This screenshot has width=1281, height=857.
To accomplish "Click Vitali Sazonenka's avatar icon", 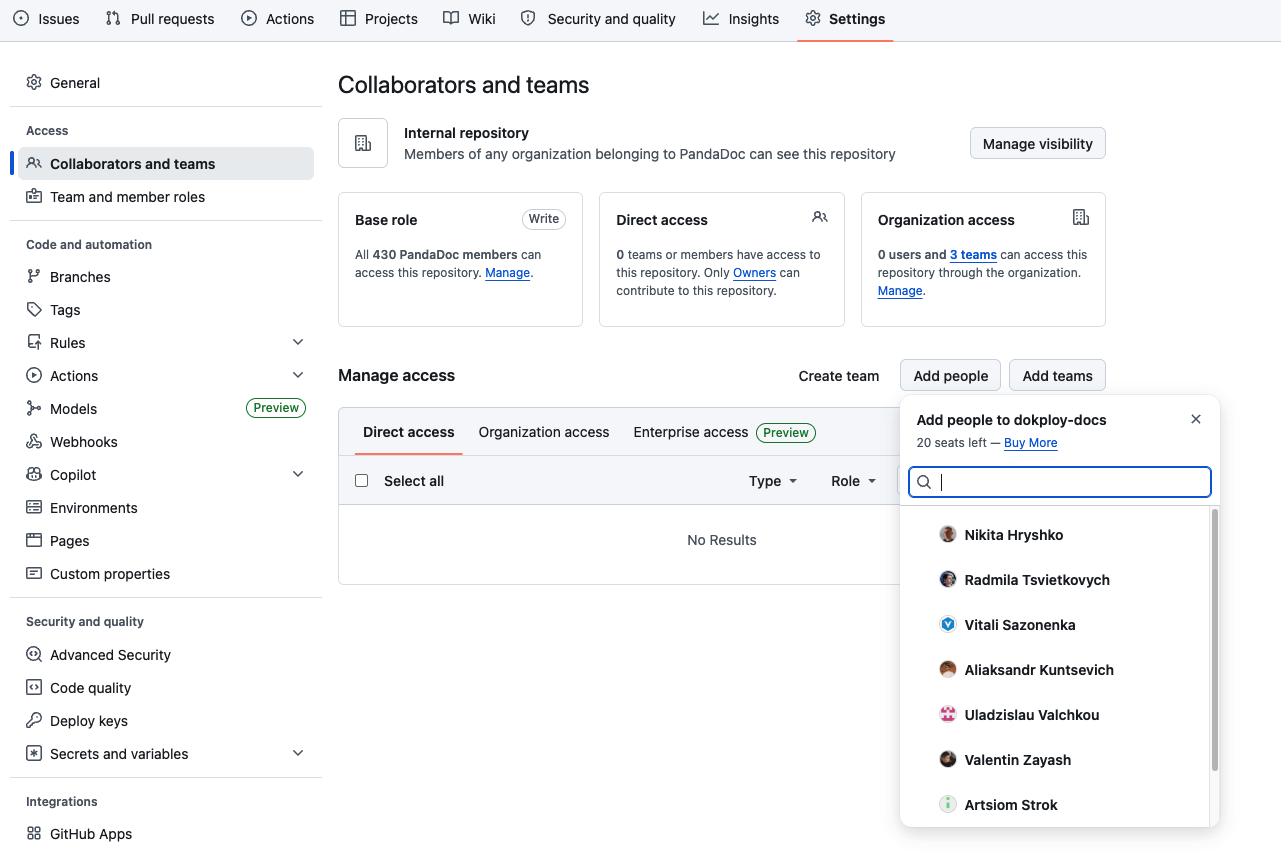I will [948, 625].
